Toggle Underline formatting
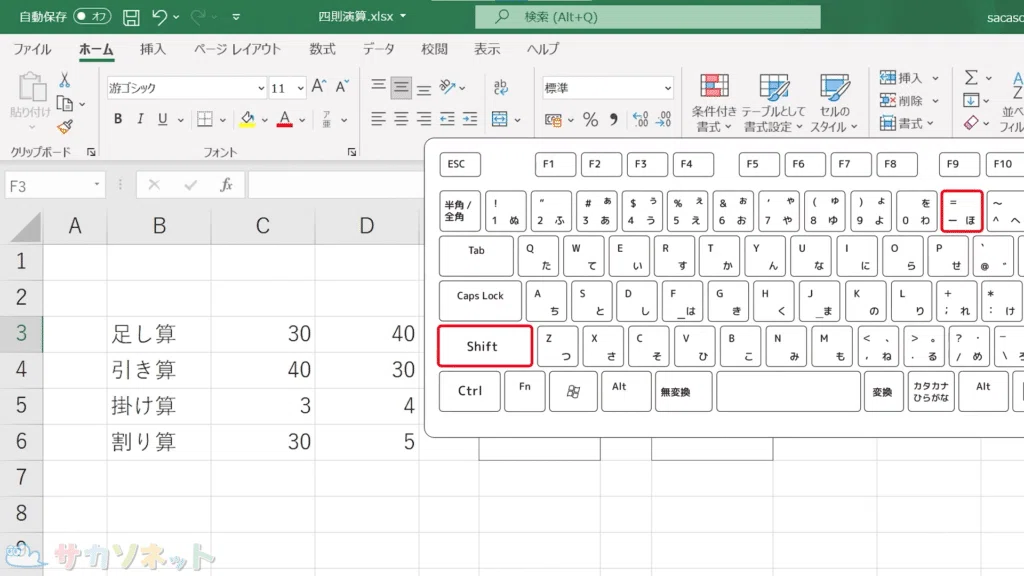Viewport: 1024px width, 576px height. click(162, 119)
